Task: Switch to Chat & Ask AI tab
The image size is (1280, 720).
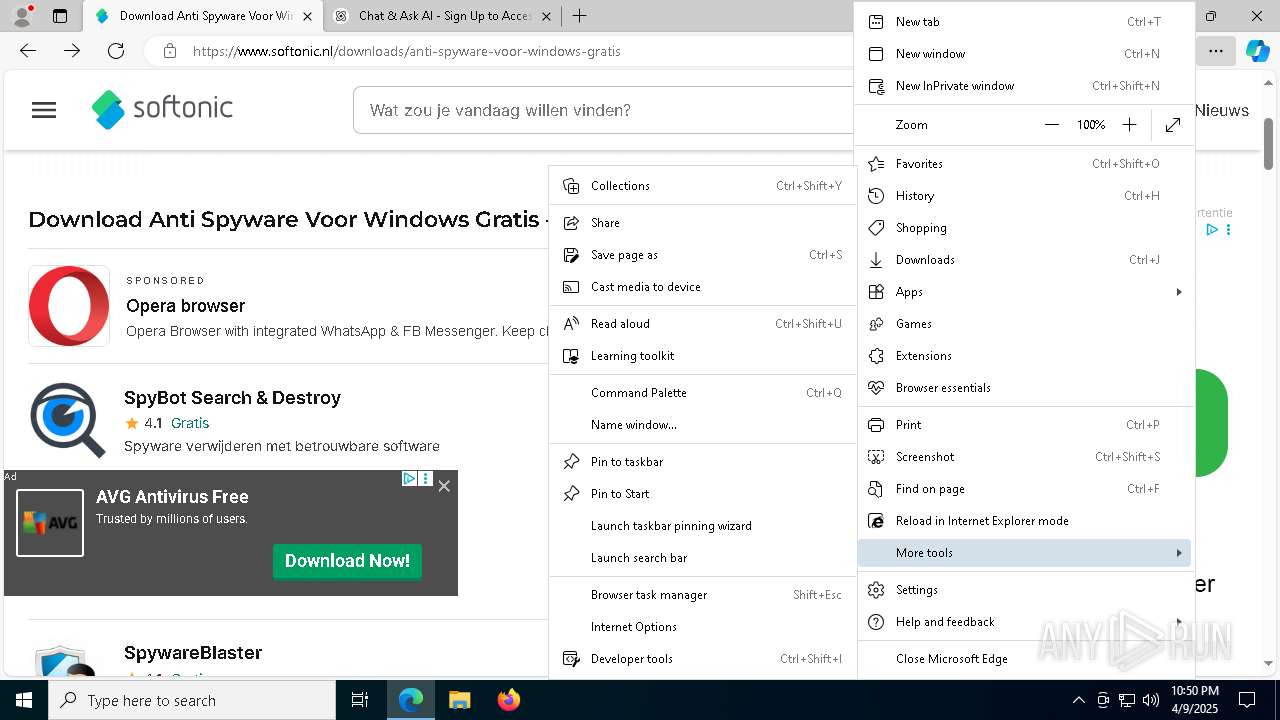Action: [x=443, y=16]
